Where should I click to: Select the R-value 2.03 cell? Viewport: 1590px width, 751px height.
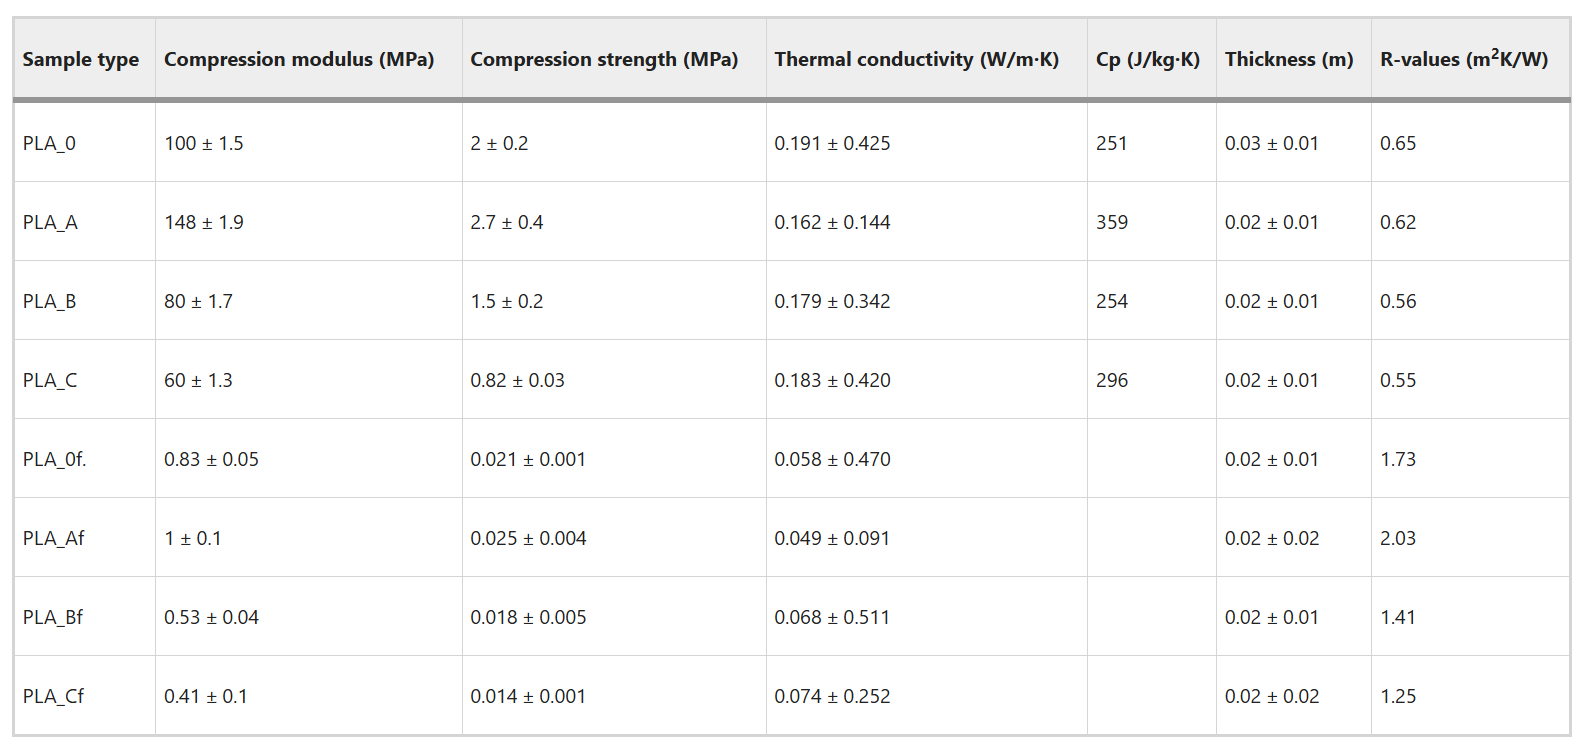1398,538
